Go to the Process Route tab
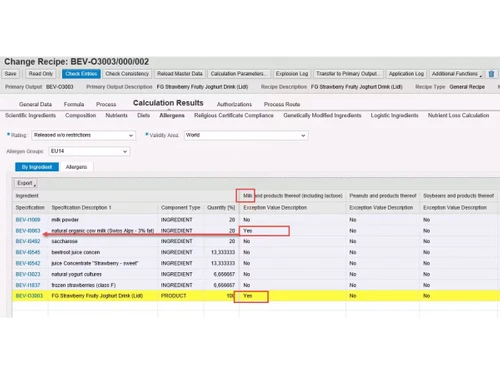The image size is (500, 375). 282,104
